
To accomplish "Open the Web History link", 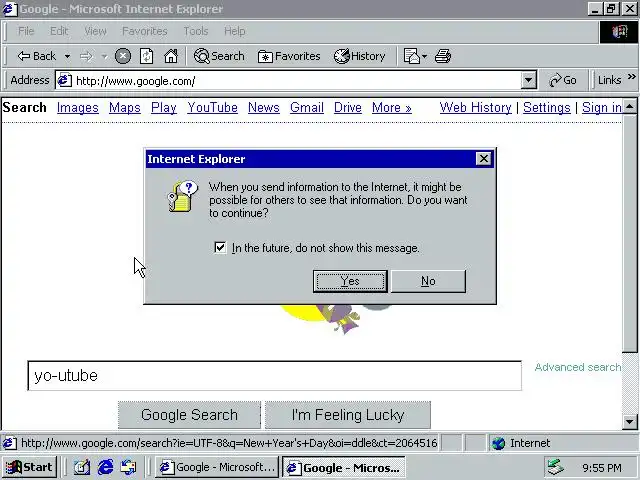I will click(x=476, y=107).
